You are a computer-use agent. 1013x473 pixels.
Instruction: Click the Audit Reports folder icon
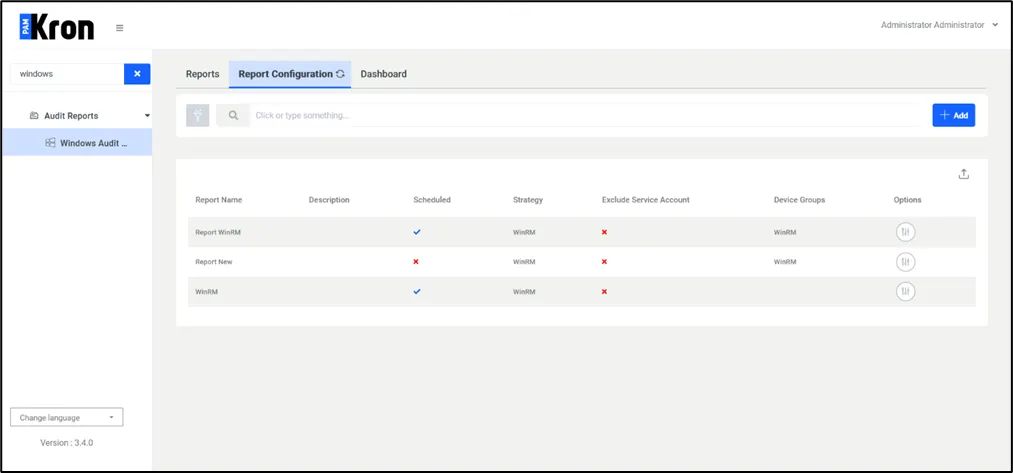coord(34,116)
